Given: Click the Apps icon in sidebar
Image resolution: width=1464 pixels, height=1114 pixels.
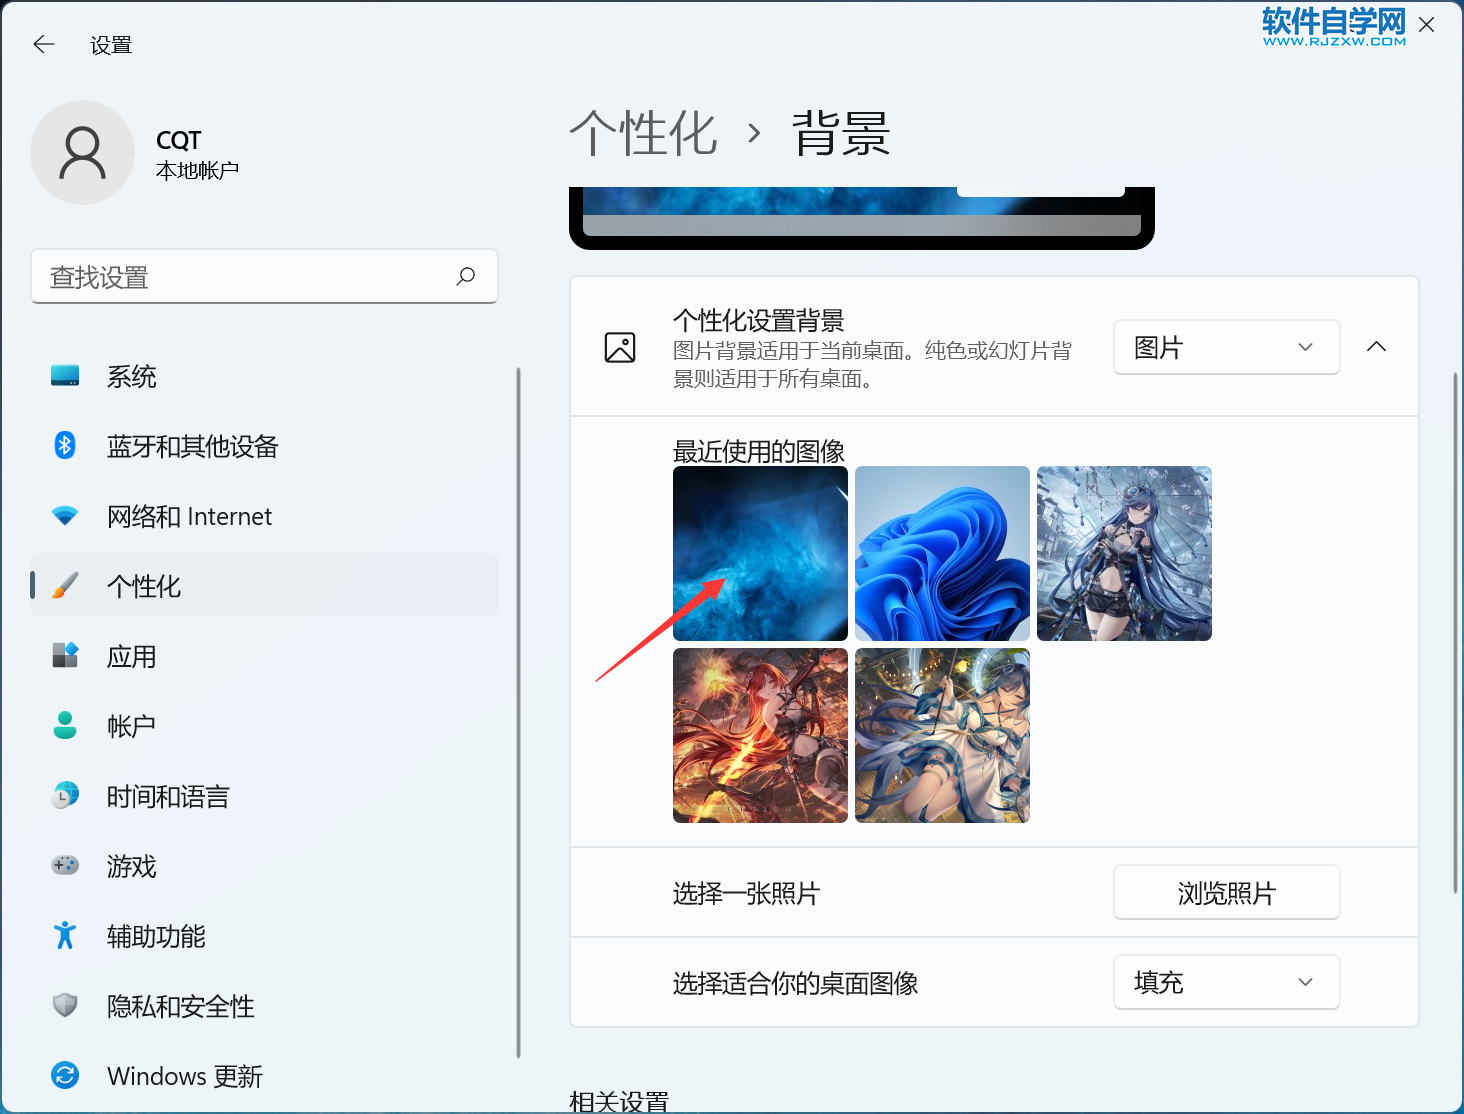Looking at the screenshot, I should 65,656.
